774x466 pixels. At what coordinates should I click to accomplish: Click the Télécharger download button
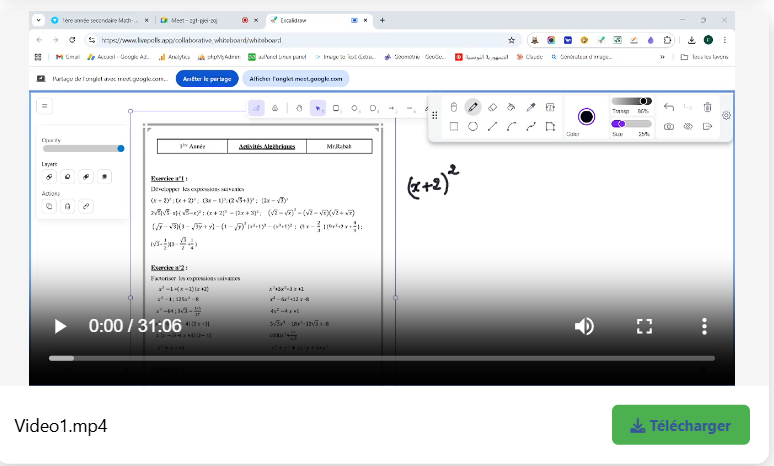(x=680, y=425)
